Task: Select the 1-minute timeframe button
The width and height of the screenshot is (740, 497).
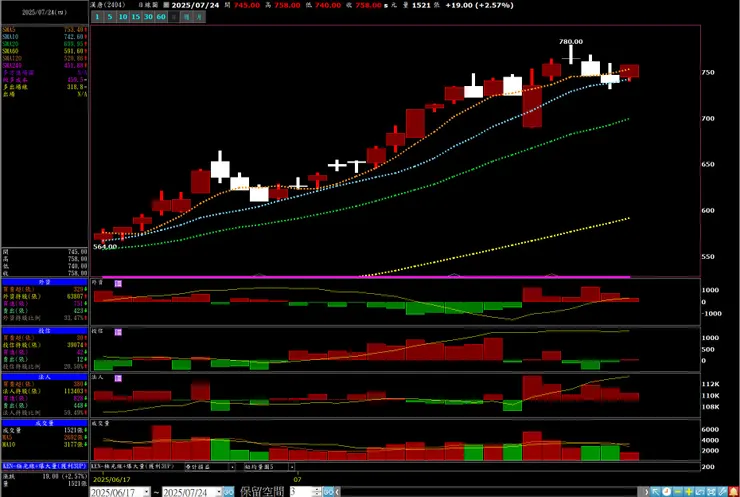Action: pyautogui.click(x=97, y=17)
